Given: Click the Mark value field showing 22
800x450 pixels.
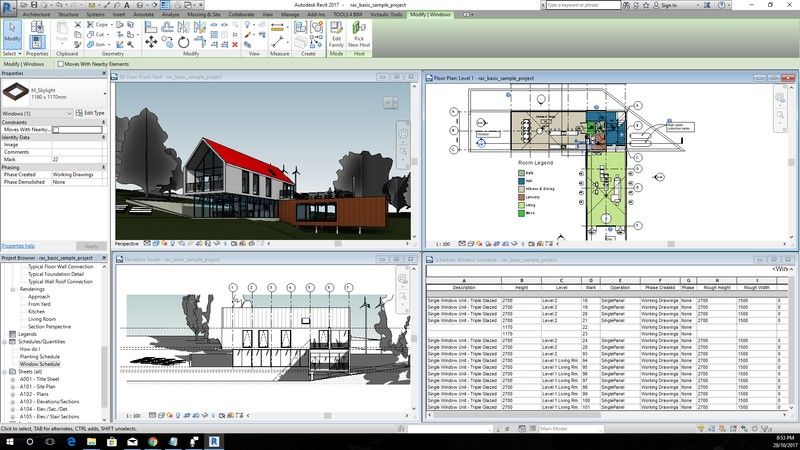Looking at the screenshot, I should pos(79,160).
